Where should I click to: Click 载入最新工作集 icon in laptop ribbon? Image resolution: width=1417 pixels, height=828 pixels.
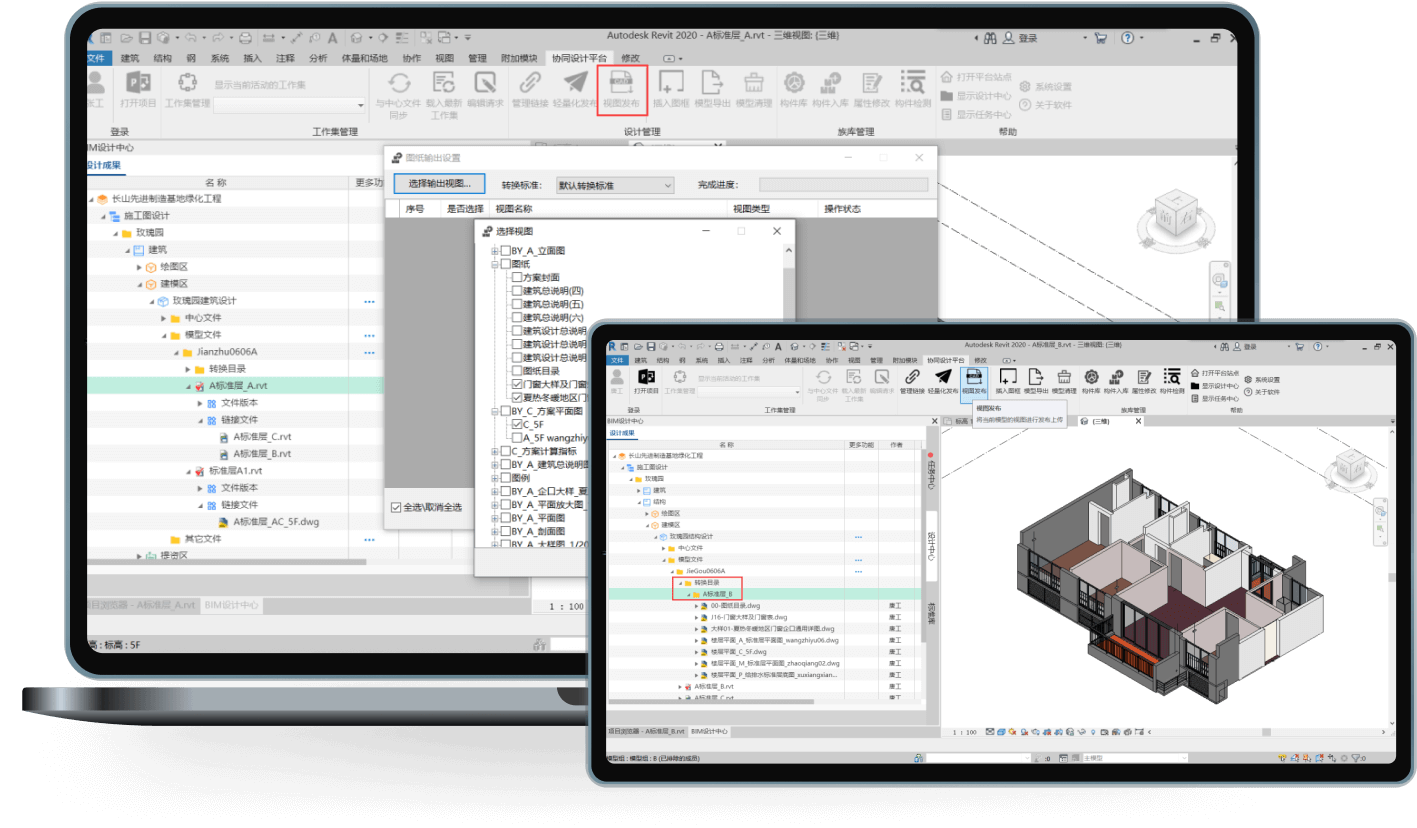(x=444, y=83)
